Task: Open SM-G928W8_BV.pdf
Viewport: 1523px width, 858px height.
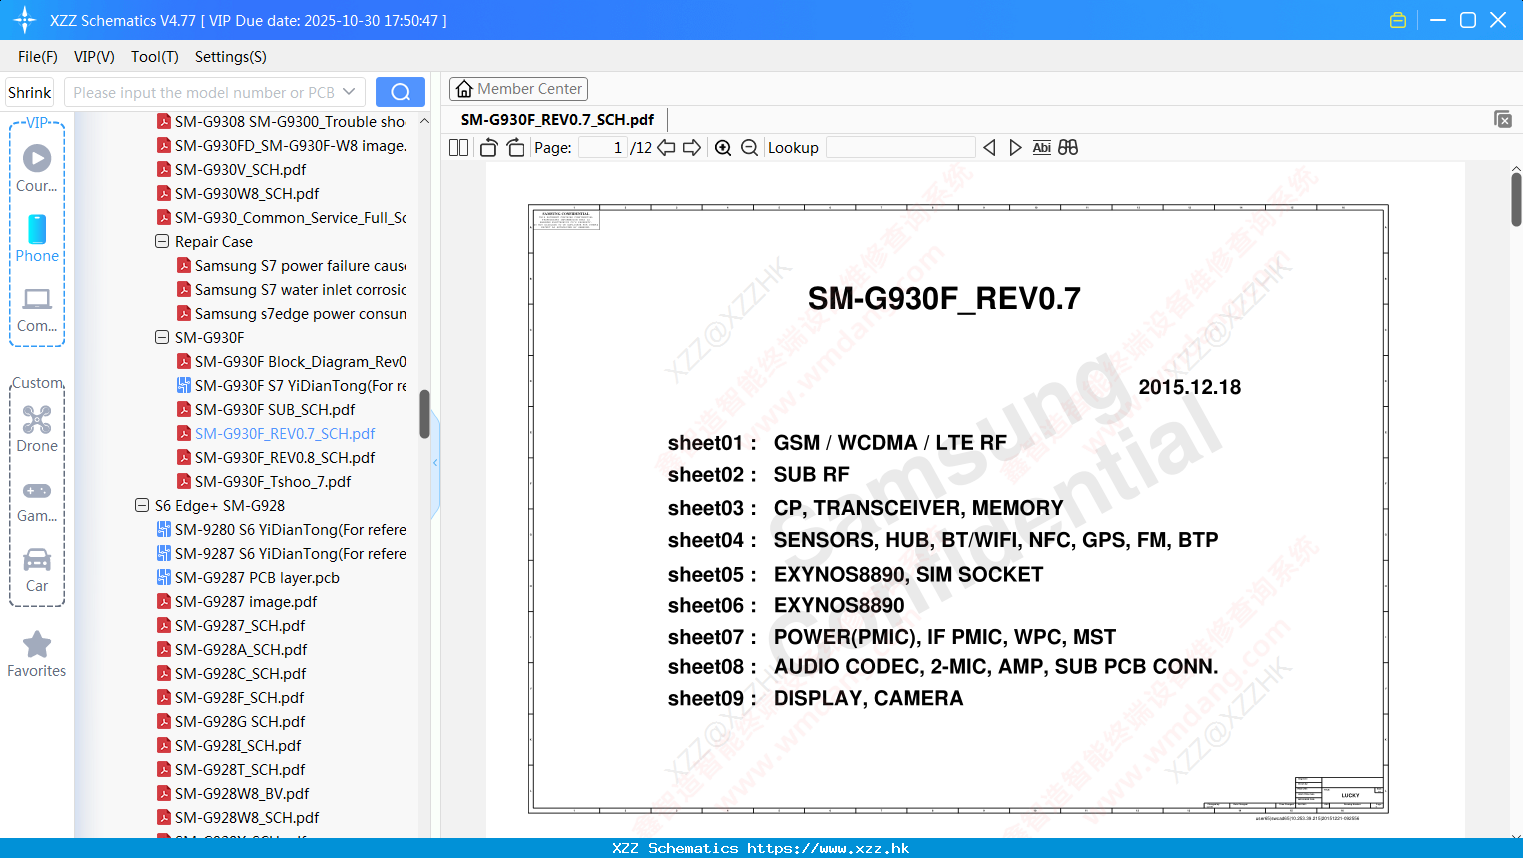Action: pyautogui.click(x=234, y=793)
